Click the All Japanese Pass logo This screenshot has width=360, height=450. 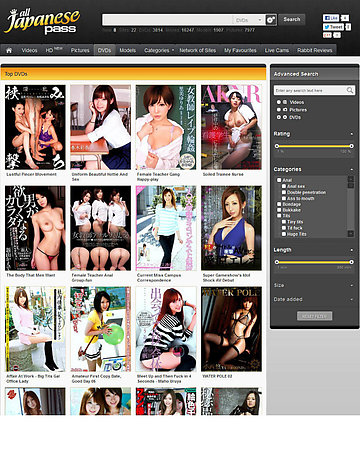(42, 22)
